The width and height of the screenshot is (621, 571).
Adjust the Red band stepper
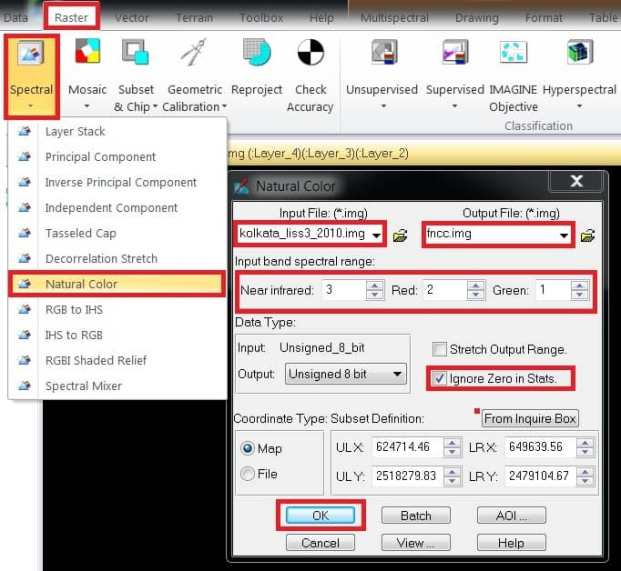(476, 290)
